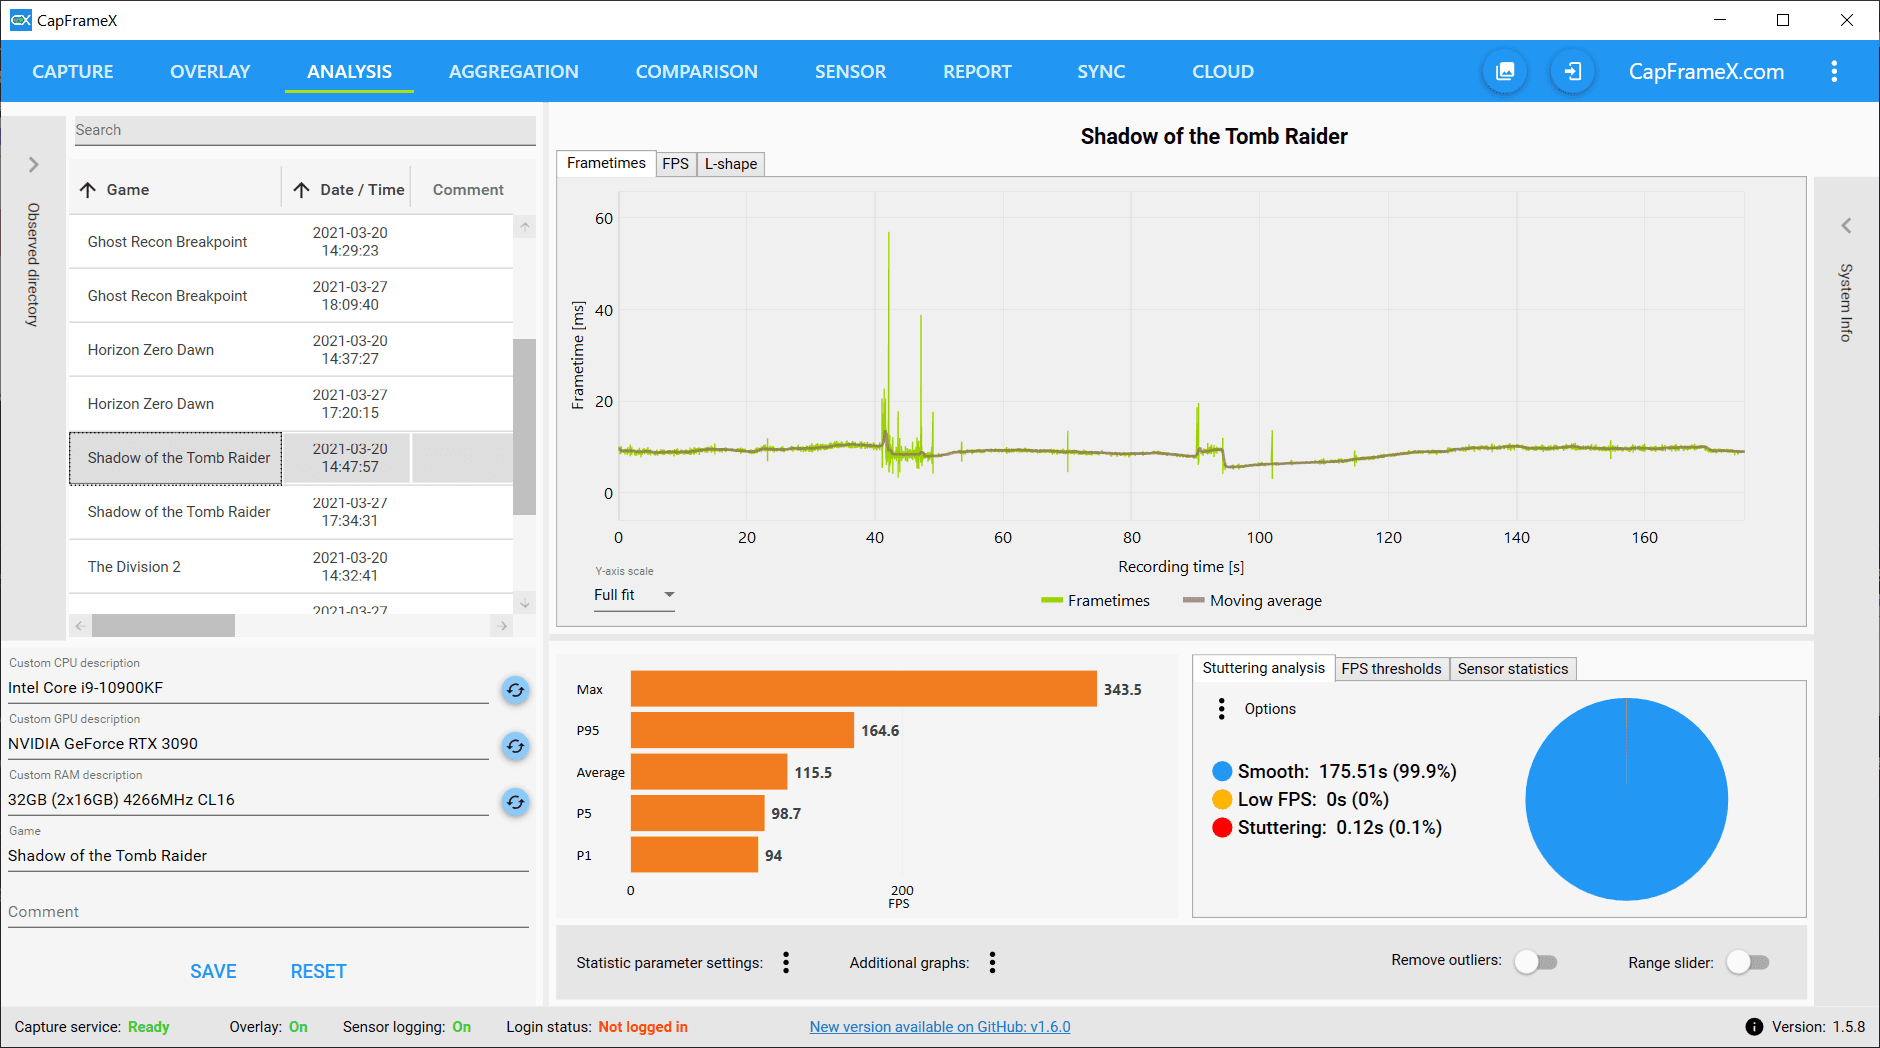Image resolution: width=1880 pixels, height=1048 pixels.
Task: Expand the Observed directory side panel
Action: [33, 165]
